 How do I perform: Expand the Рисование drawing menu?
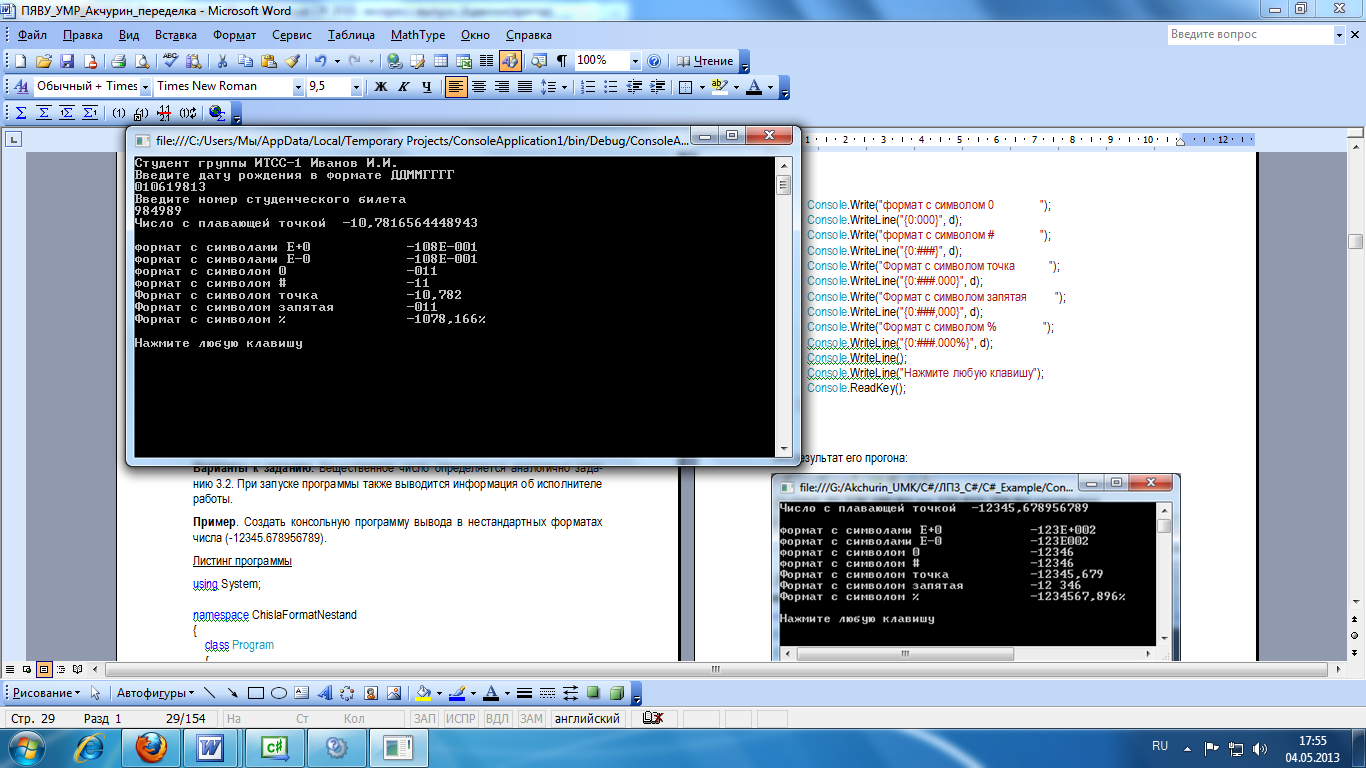[x=46, y=692]
